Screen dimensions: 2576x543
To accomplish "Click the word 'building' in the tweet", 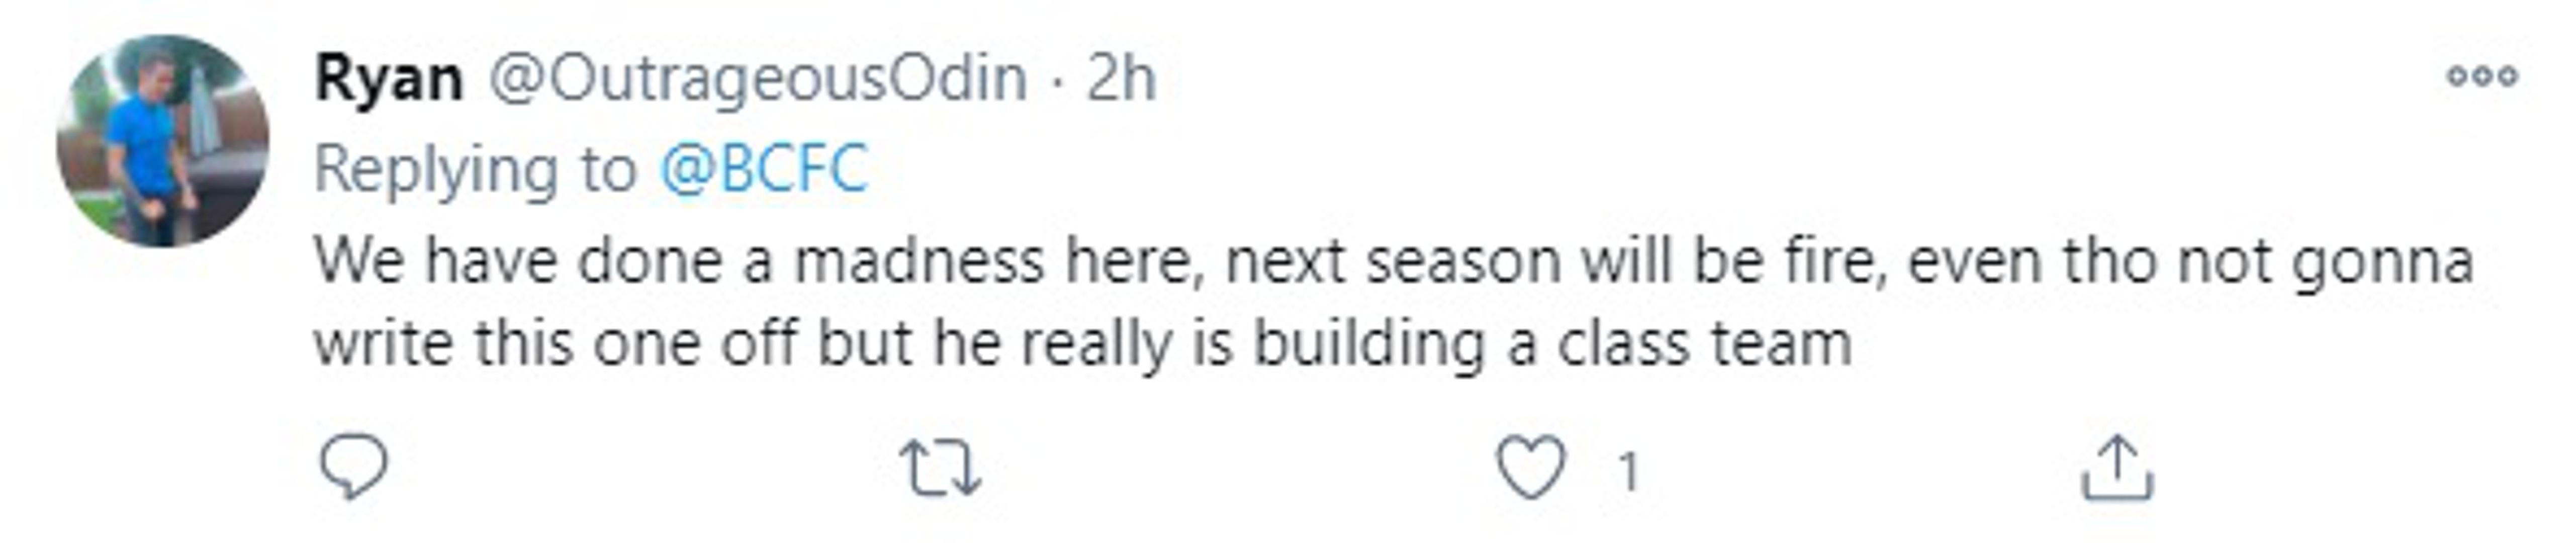I will tap(1368, 343).
